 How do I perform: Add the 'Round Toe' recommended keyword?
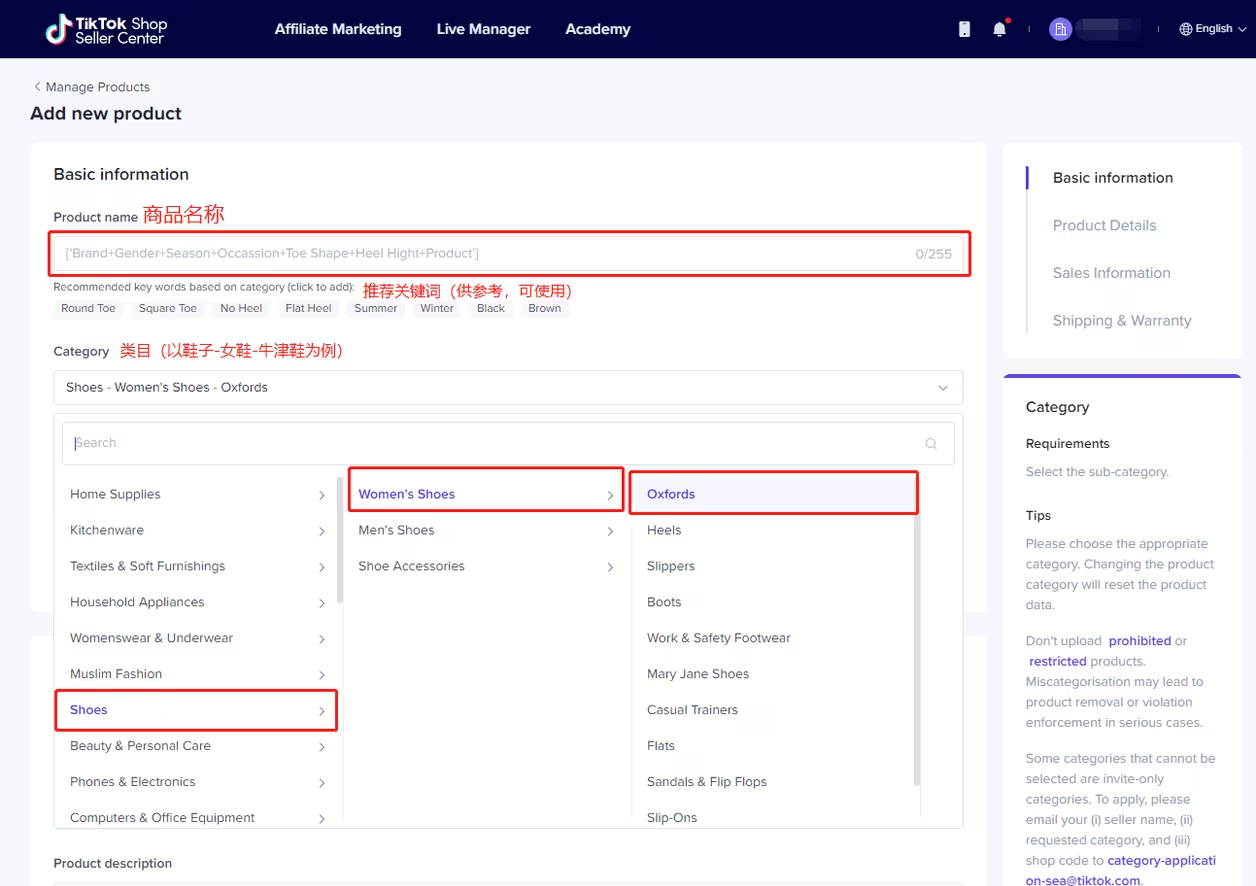[x=88, y=308]
